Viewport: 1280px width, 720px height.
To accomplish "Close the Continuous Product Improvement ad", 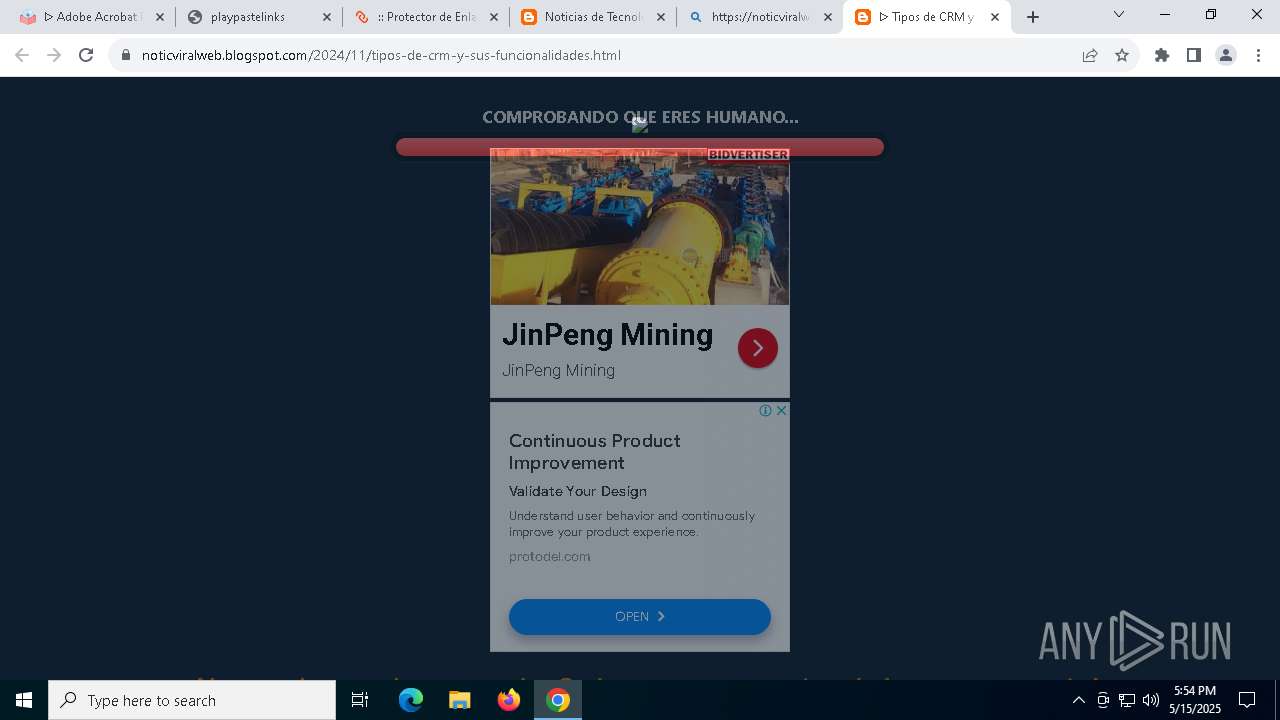I will [x=781, y=410].
